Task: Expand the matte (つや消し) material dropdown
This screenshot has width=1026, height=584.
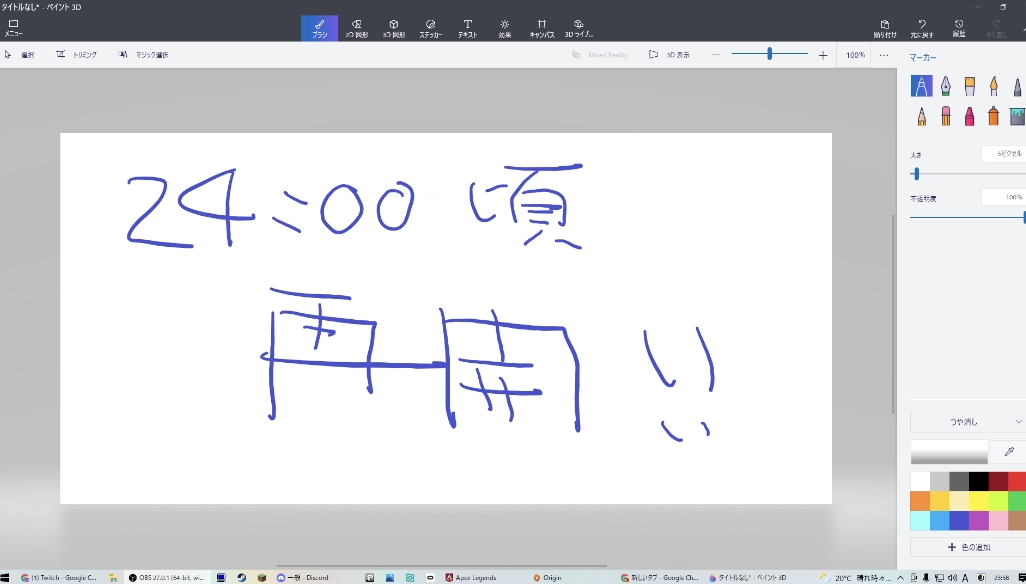Action: (968, 422)
